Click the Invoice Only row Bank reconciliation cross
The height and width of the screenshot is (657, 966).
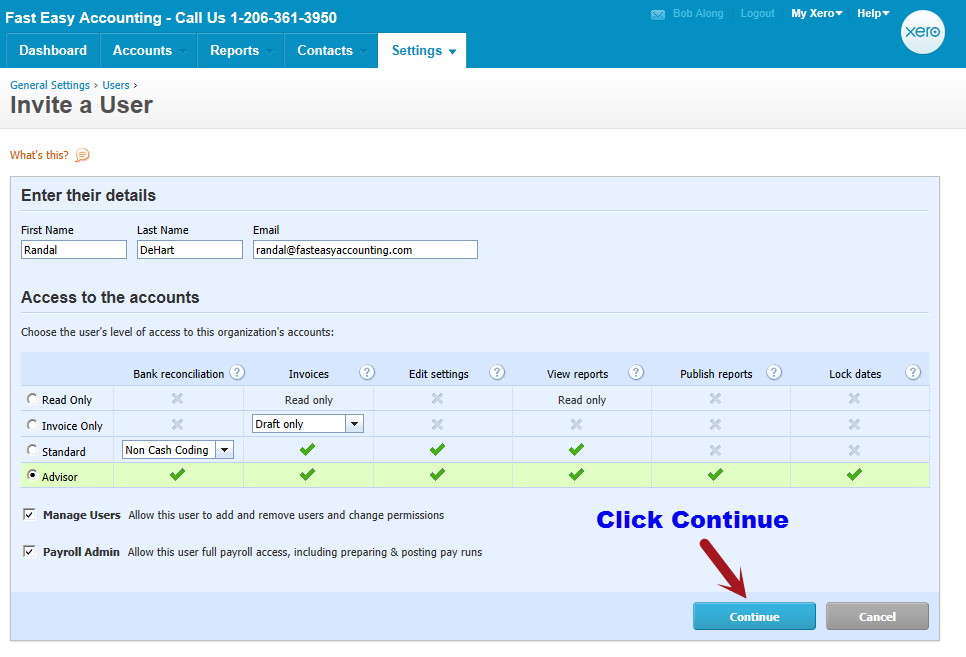pos(177,425)
